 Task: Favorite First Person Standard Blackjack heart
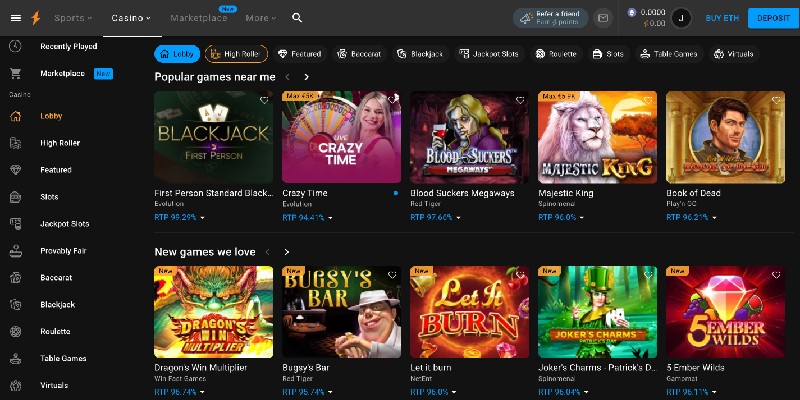[x=264, y=100]
